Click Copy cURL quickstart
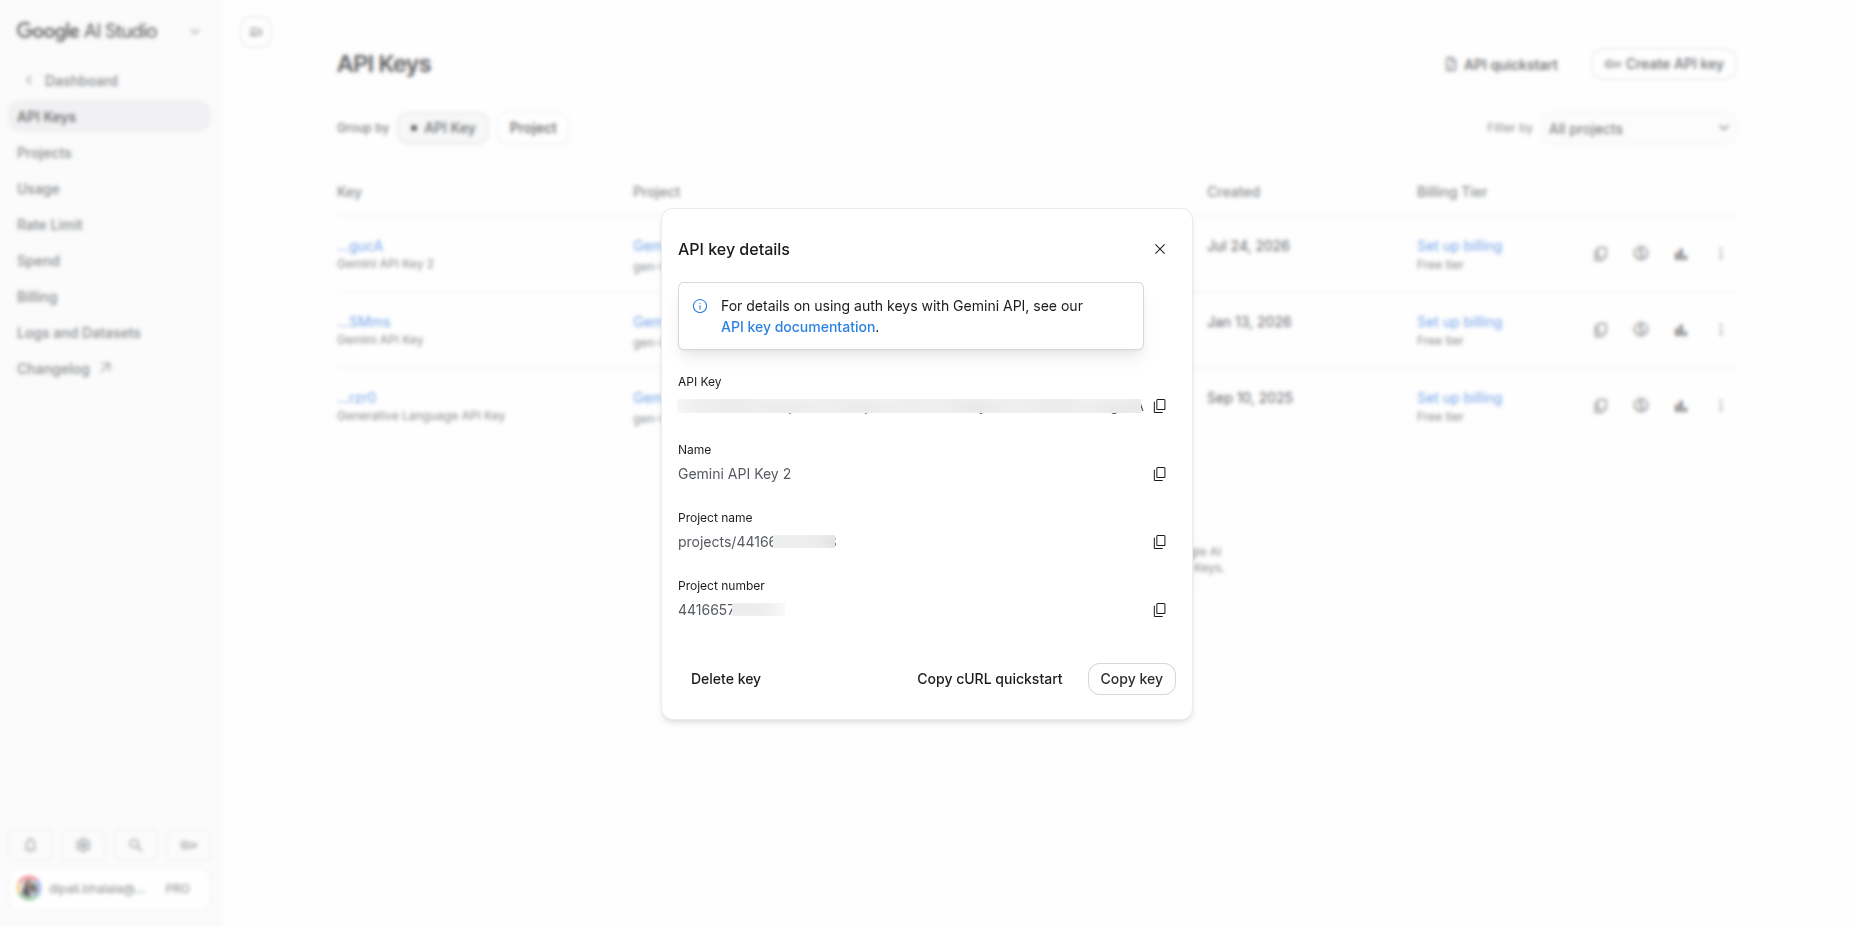This screenshot has height=927, width=1854. (x=990, y=679)
